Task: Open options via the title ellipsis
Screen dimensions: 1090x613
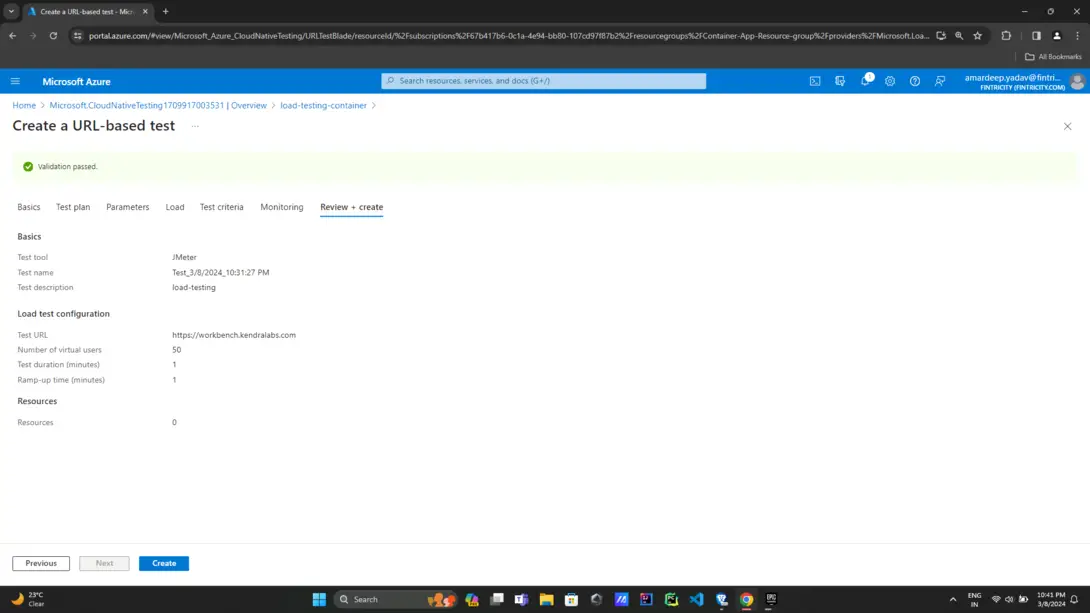Action: 195,127
